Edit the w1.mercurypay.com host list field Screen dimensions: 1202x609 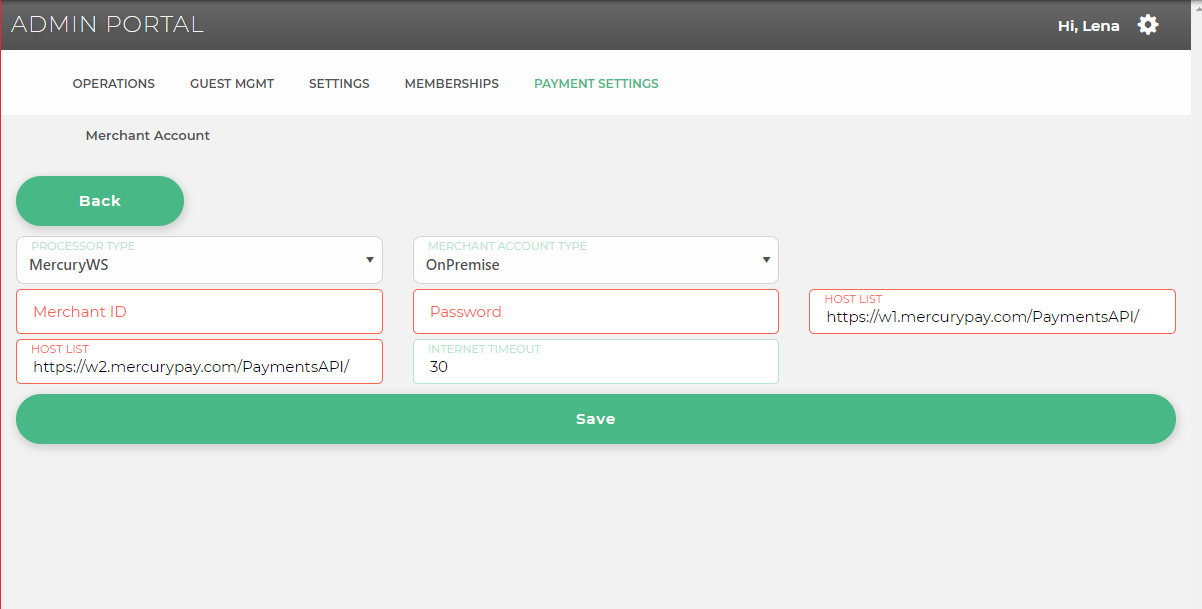click(992, 312)
